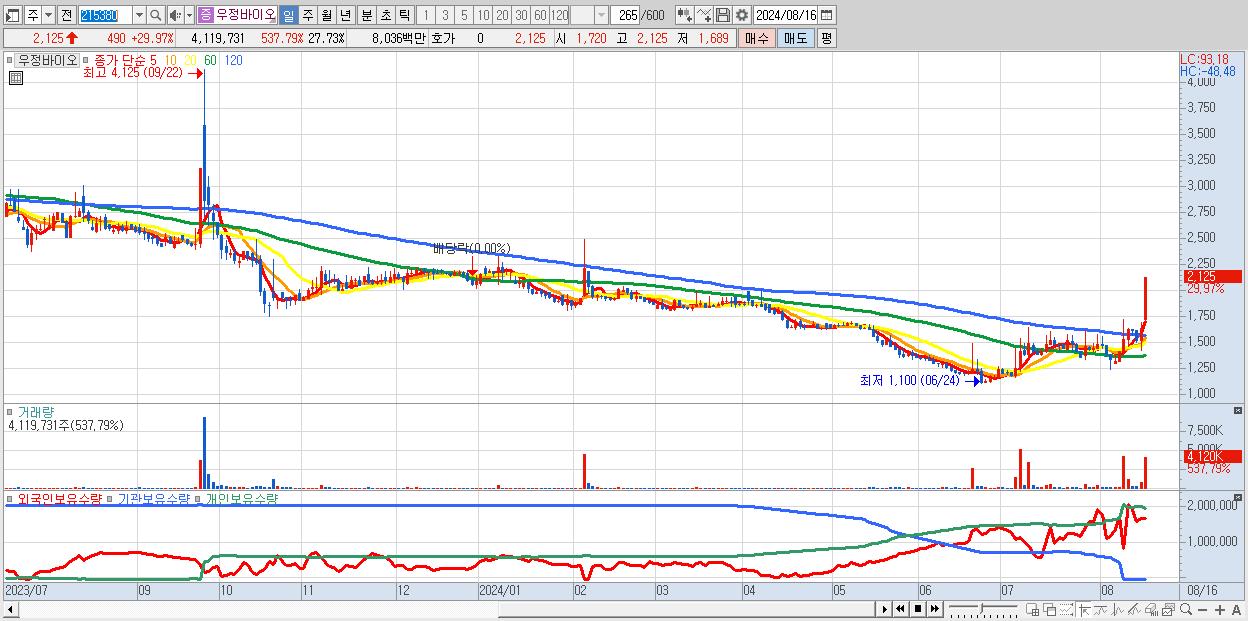Toggle the 외국인보유수량 series marker
The height and width of the screenshot is (621, 1248).
pos(10,498)
